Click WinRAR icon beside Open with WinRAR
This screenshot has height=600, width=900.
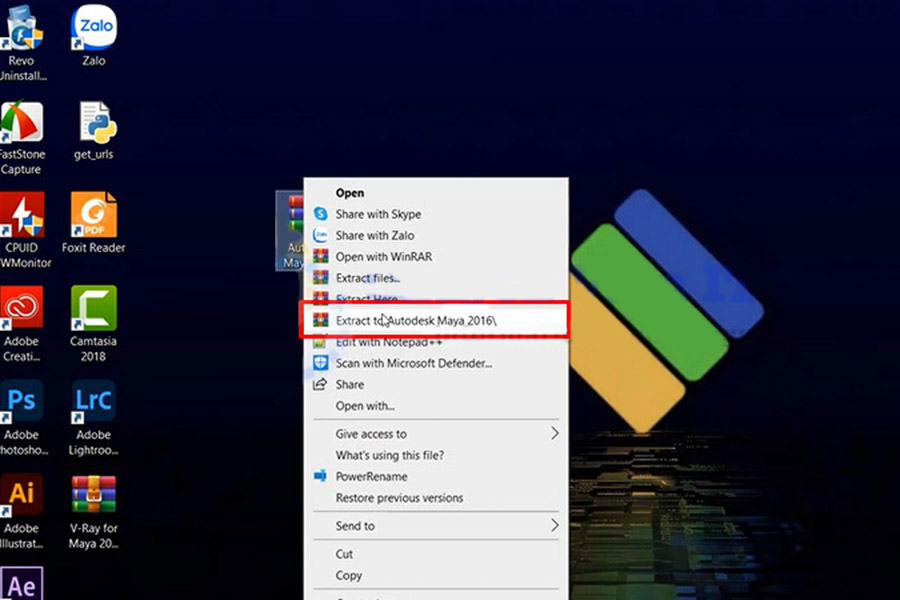[x=320, y=257]
